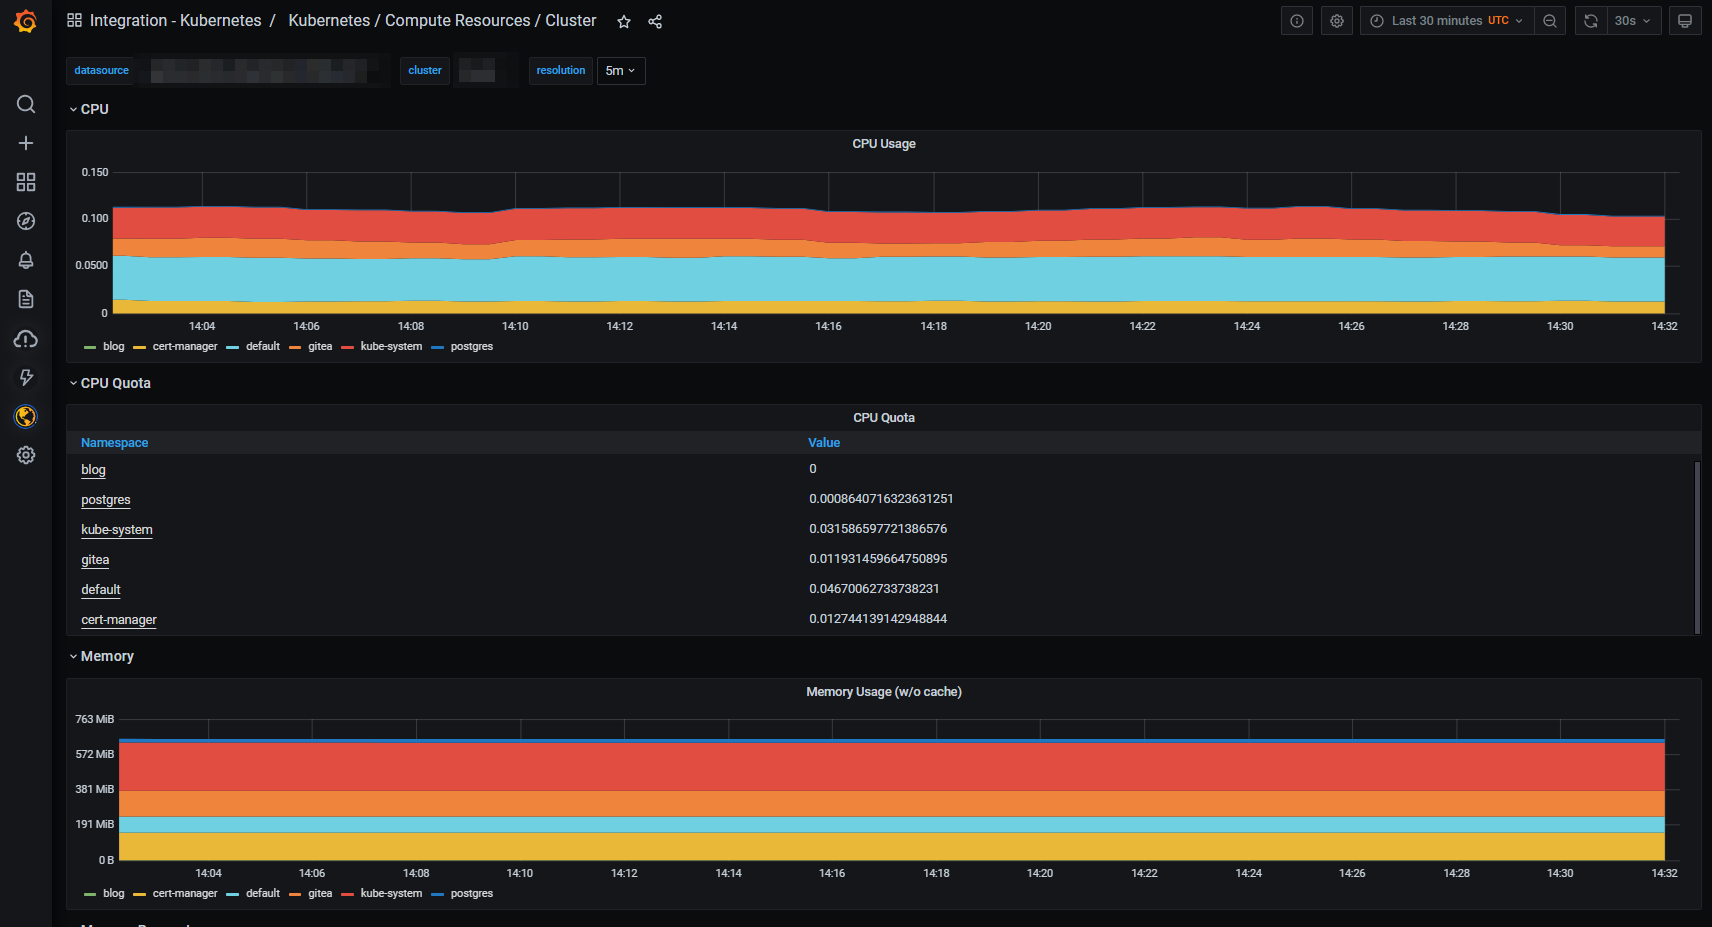
Task: Click the Compute Resources / Cluster dashboard title
Action: (442, 20)
